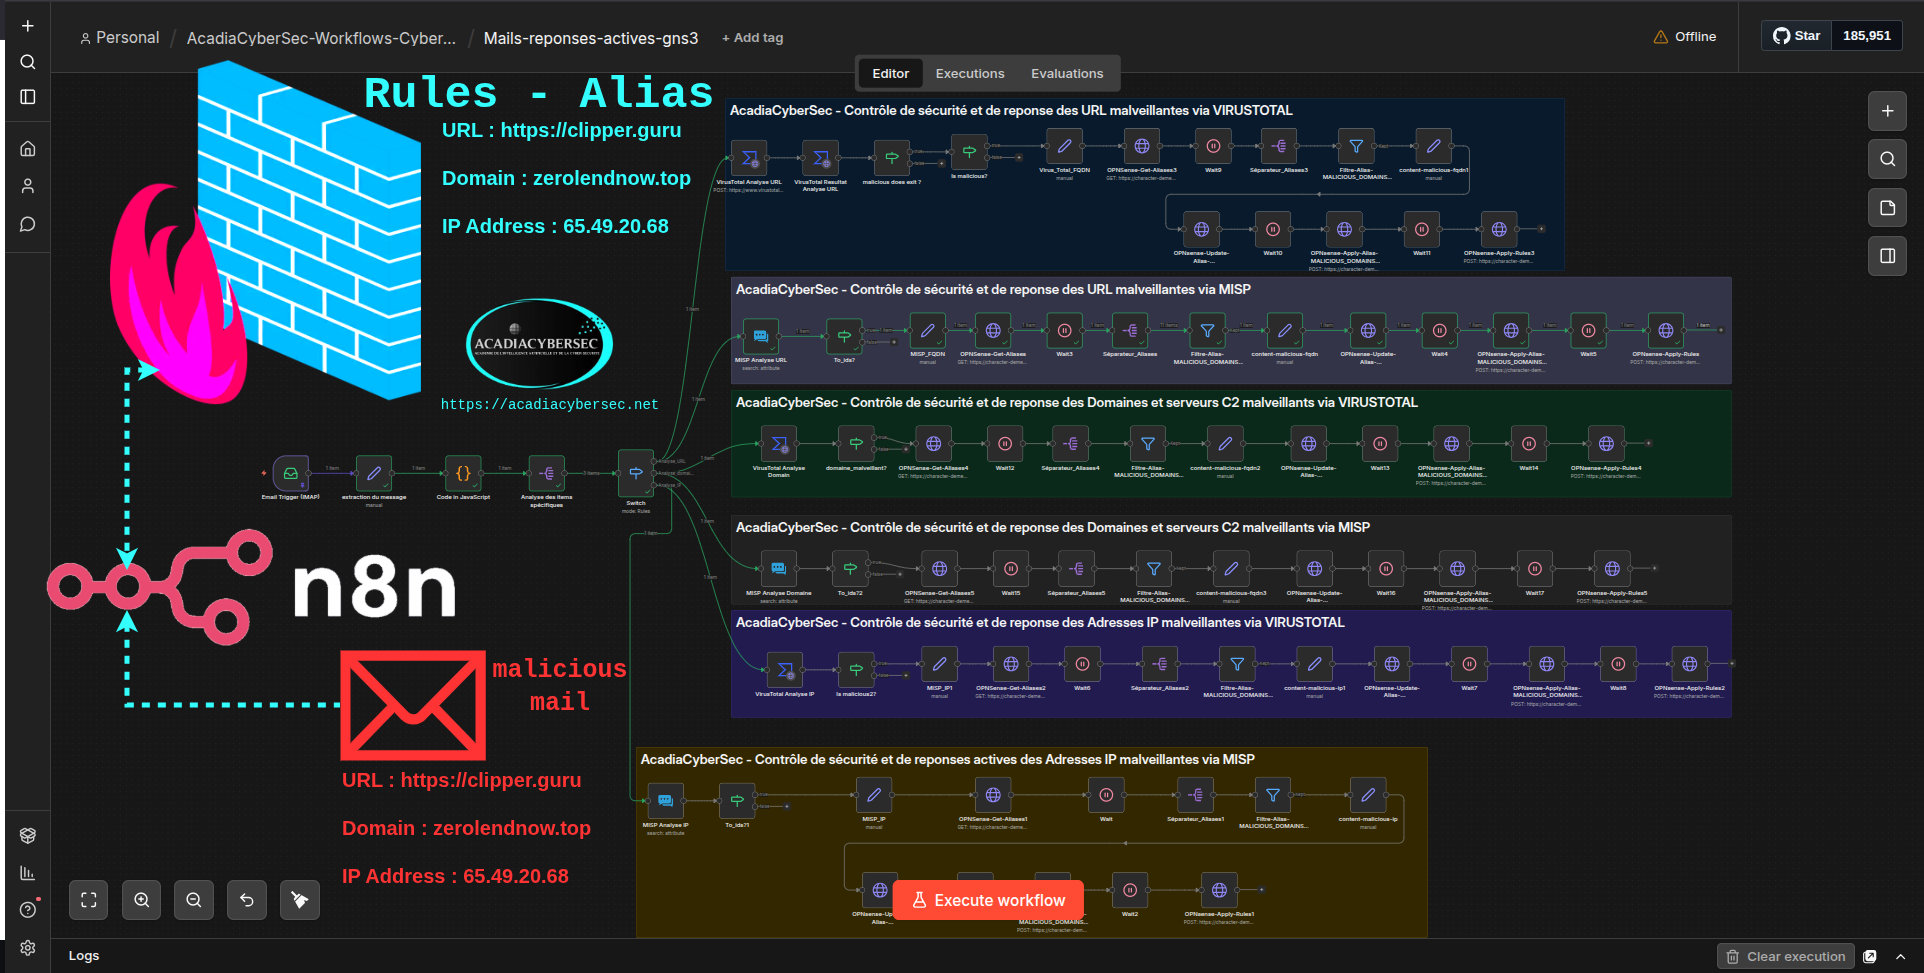Add a sticky note from the right toolbar
This screenshot has width=1924, height=973.
click(1887, 208)
